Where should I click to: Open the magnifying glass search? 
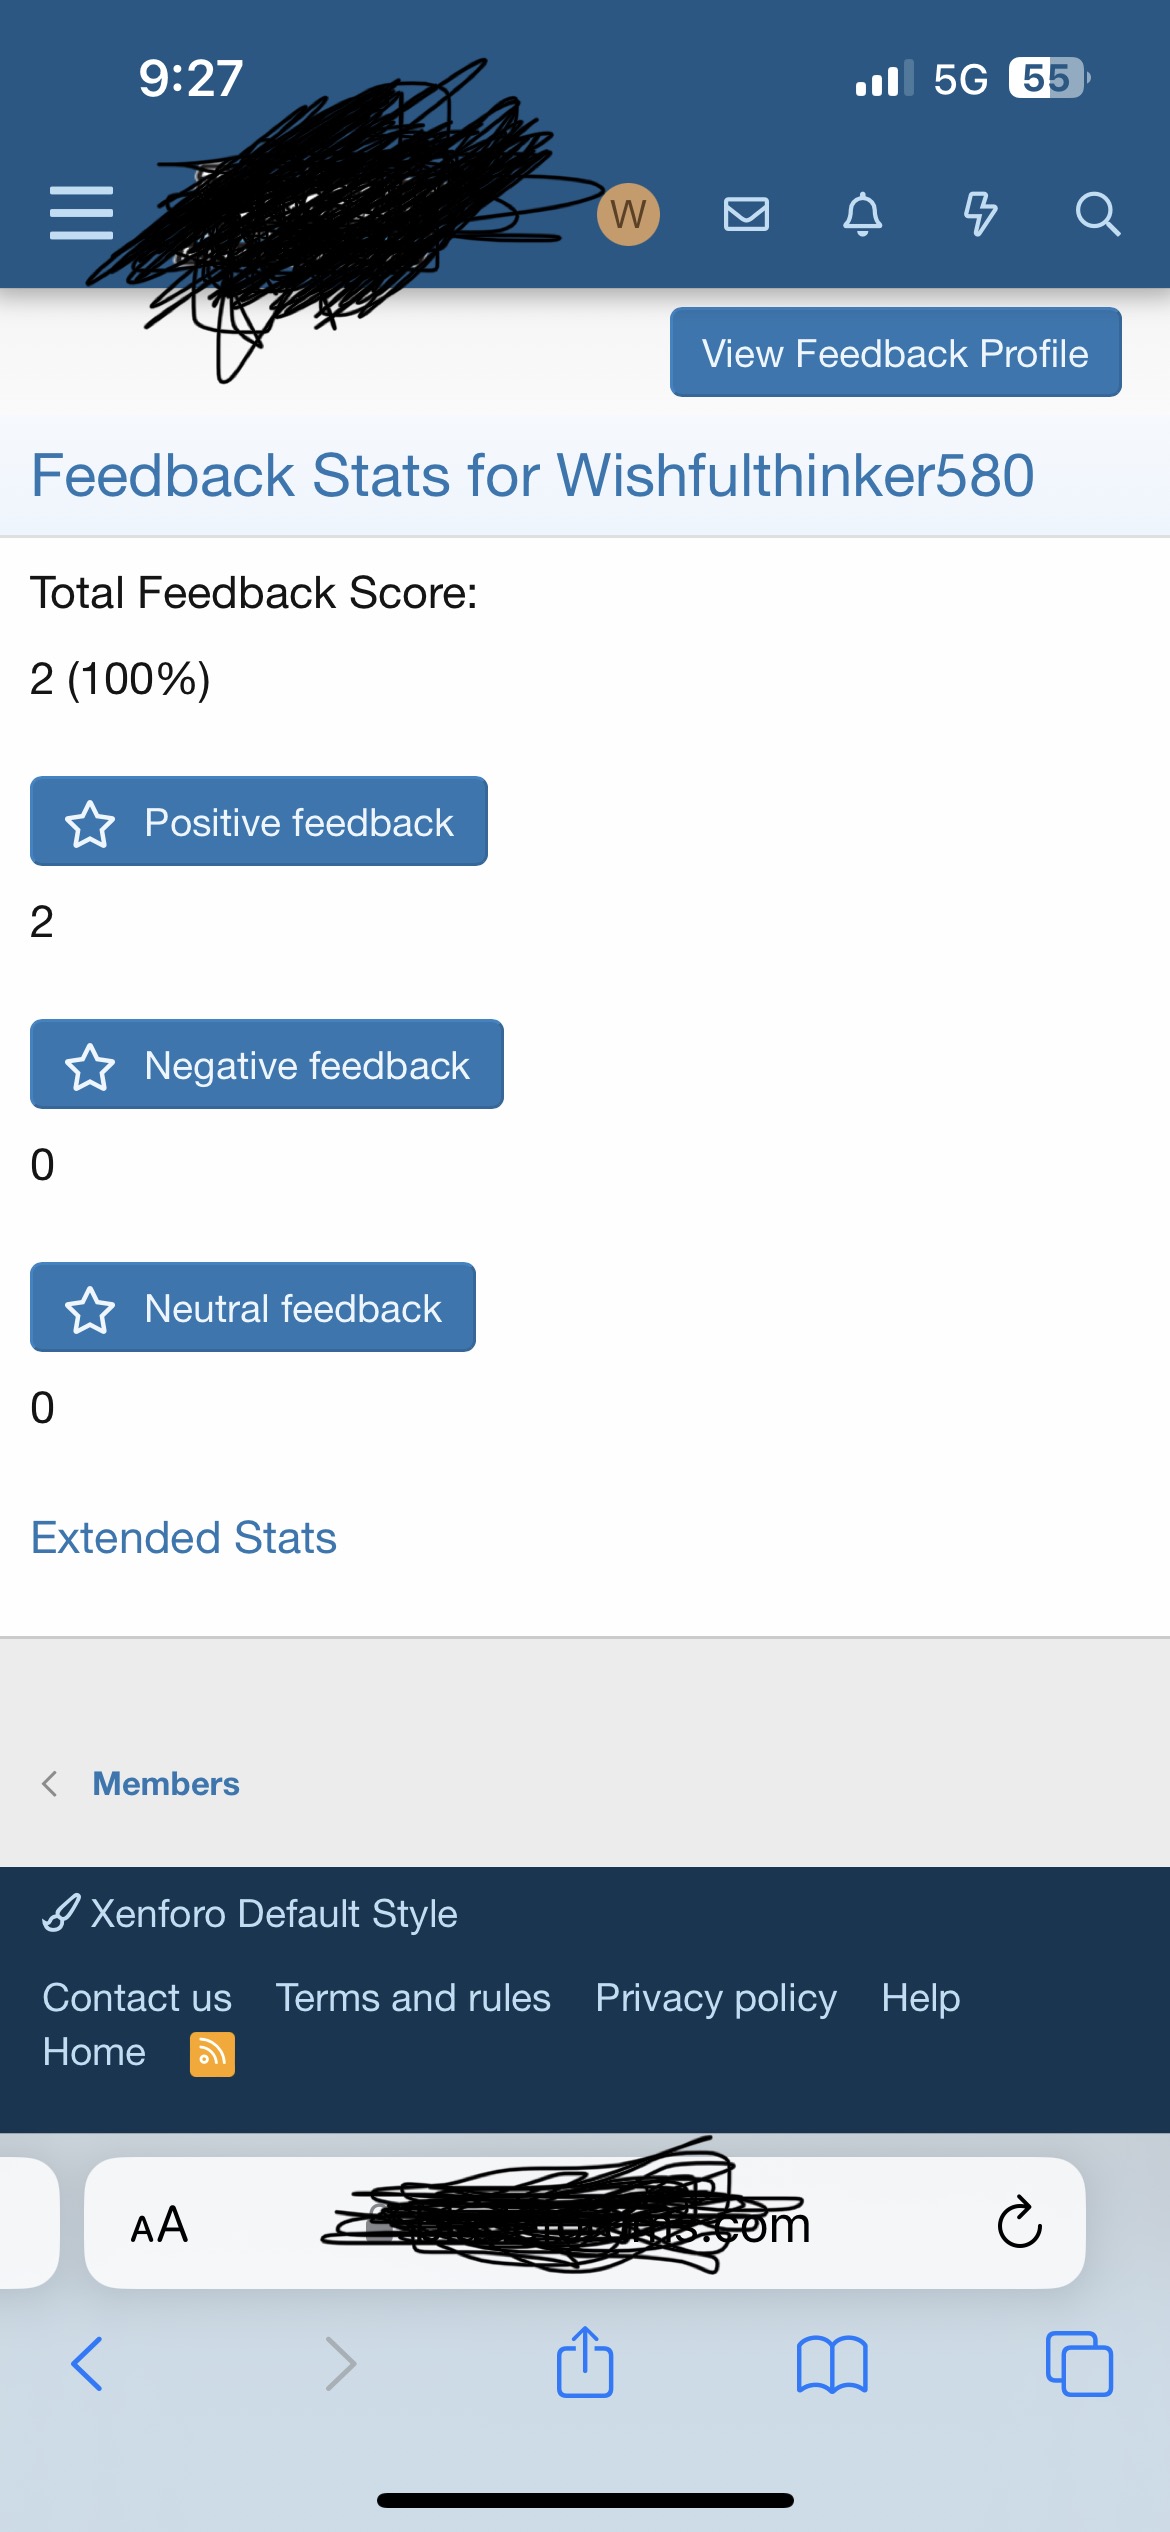pos(1097,214)
